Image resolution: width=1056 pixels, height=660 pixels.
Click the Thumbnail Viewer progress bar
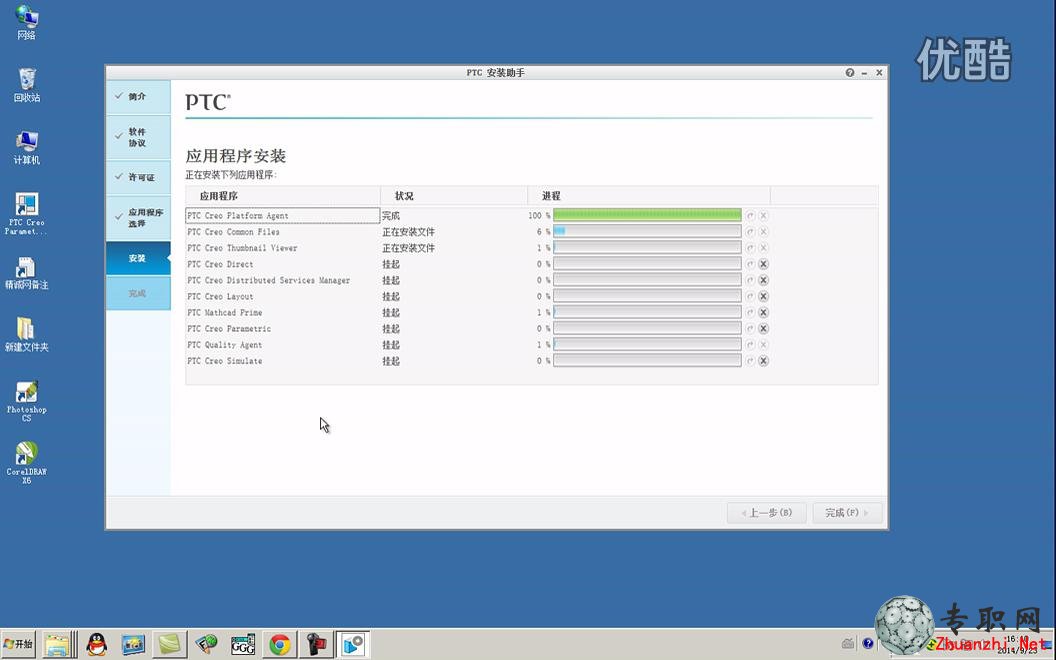[x=647, y=248]
